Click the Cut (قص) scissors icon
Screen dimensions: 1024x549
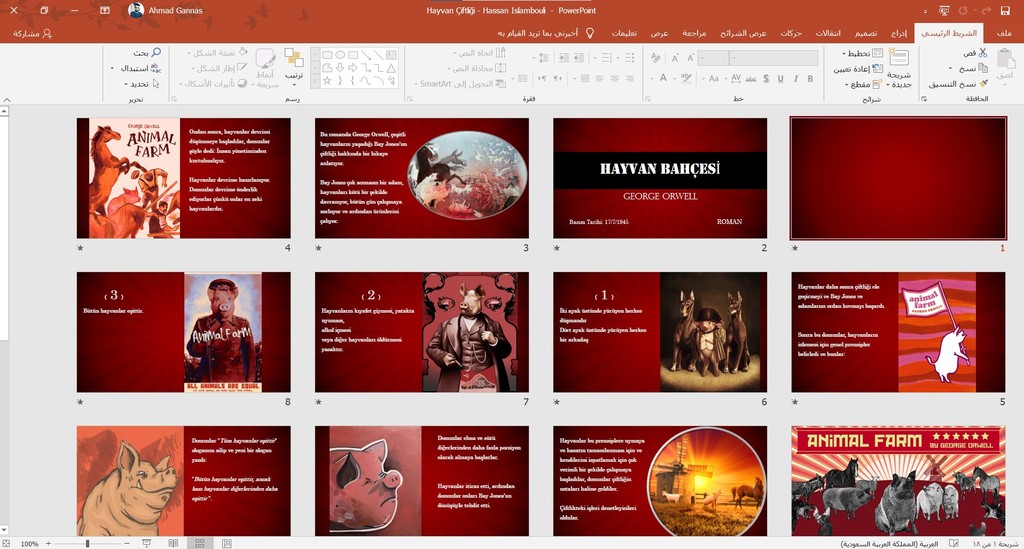tap(983, 53)
